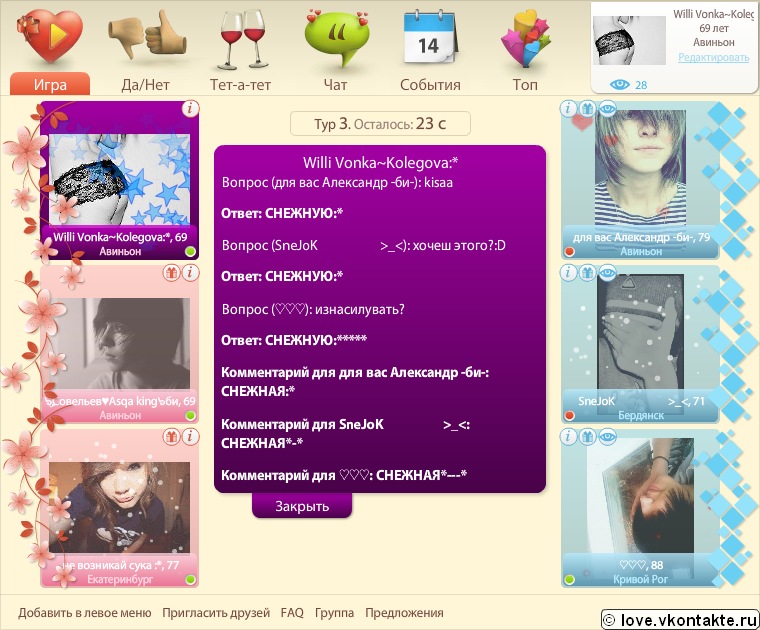The width and height of the screenshot is (760, 630).
Task: Click gift icon on SneJoK card
Action: 588,272
